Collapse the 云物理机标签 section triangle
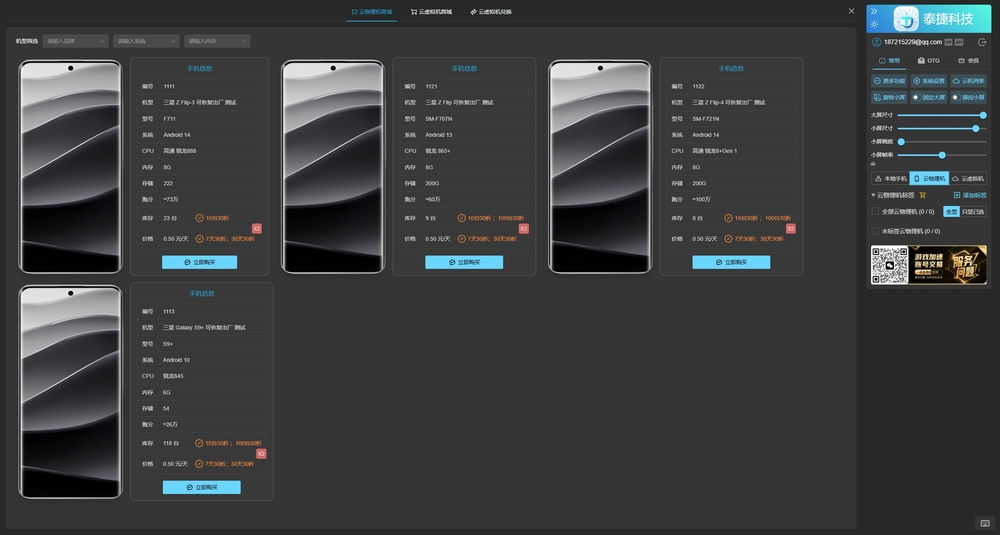The width and height of the screenshot is (1000, 535). (873, 195)
